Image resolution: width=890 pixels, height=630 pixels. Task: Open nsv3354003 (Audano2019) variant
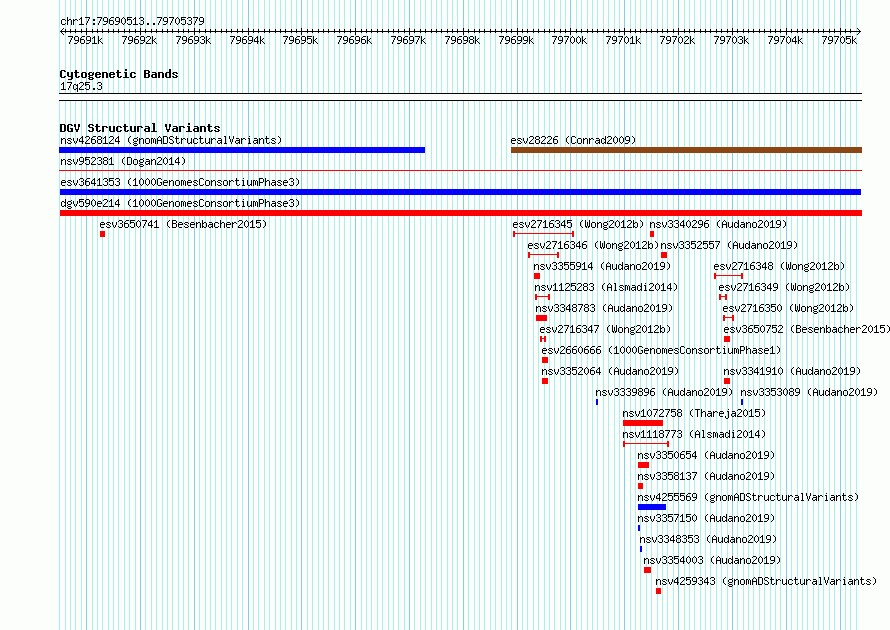[x=712, y=560]
